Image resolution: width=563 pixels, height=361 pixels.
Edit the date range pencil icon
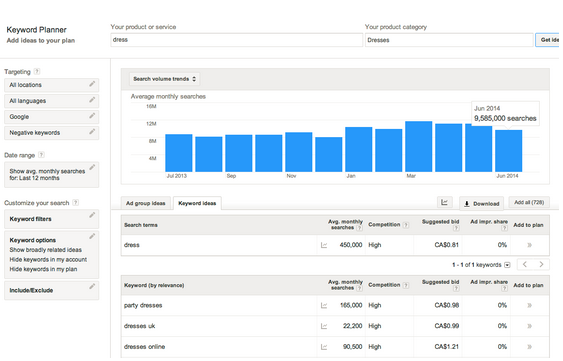pyautogui.click(x=92, y=167)
